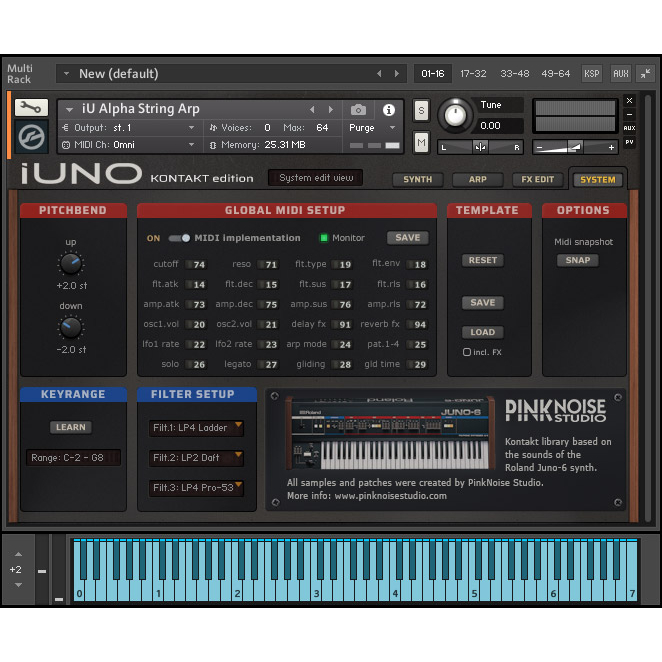
Task: Toggle MIDI implementation ON switch
Action: 179,238
